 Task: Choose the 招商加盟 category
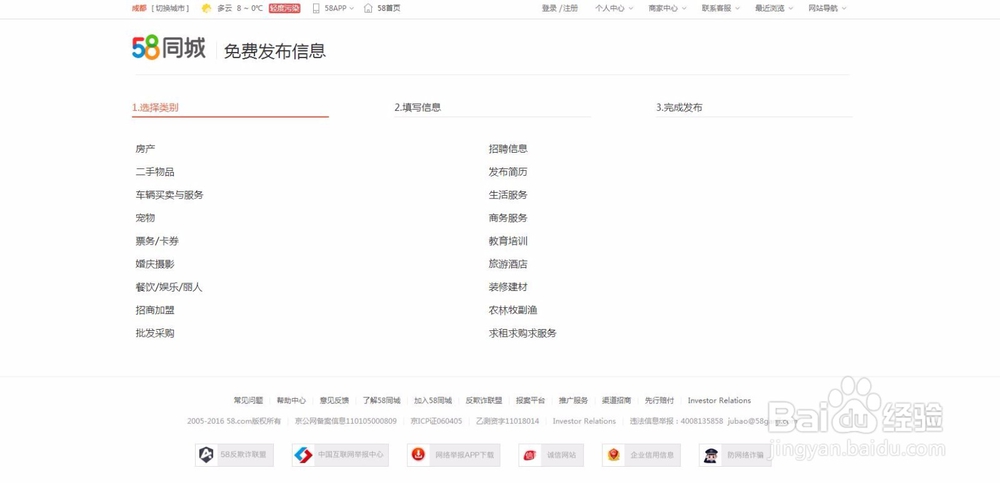(155, 310)
